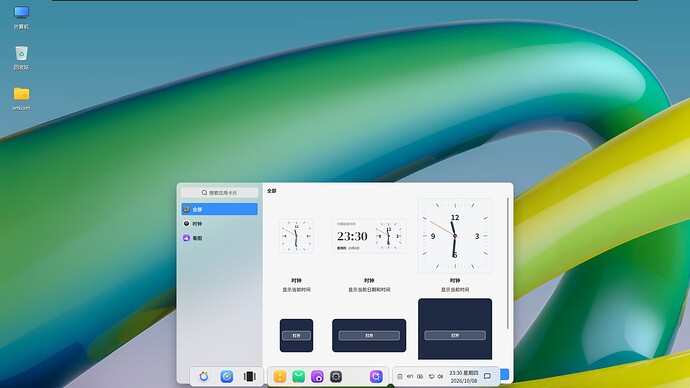Select the 看图 category in sidebar
The image size is (690, 388).
[x=220, y=238]
